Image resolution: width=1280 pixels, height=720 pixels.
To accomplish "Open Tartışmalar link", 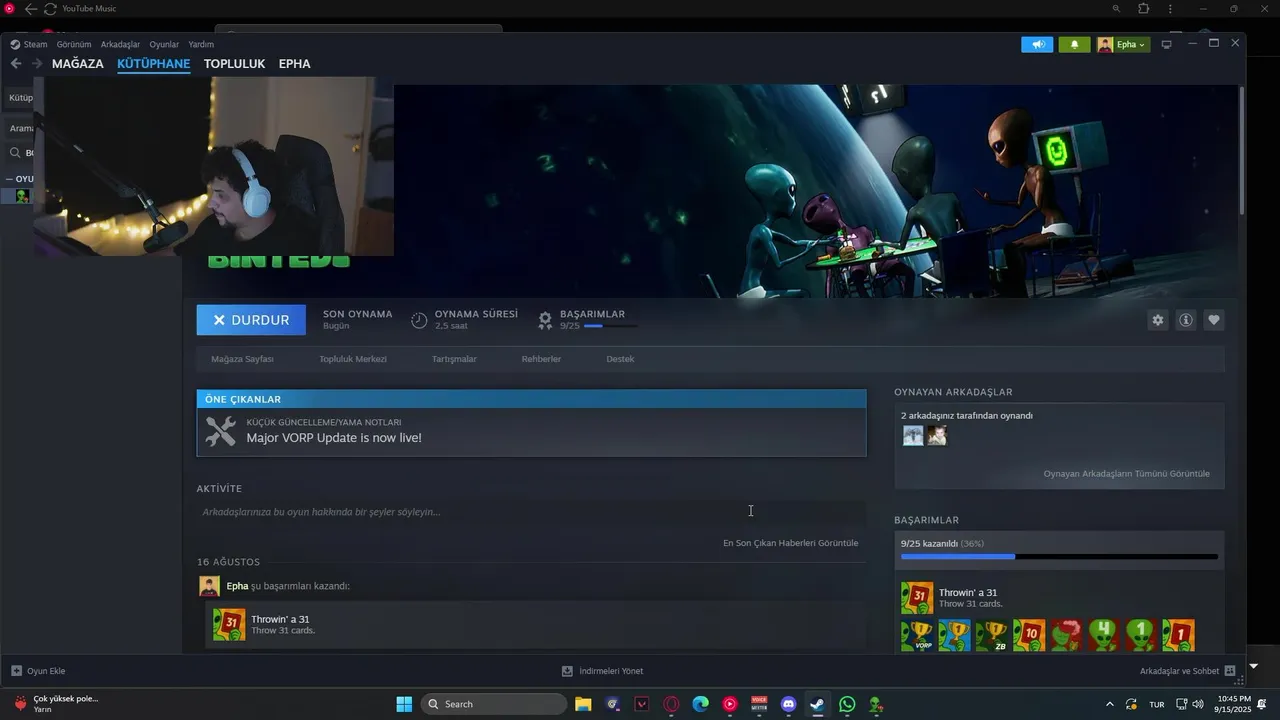I will [454, 359].
